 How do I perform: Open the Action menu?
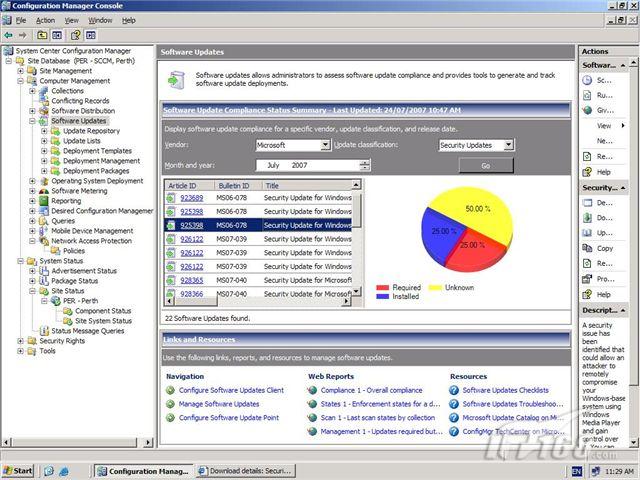(45, 20)
